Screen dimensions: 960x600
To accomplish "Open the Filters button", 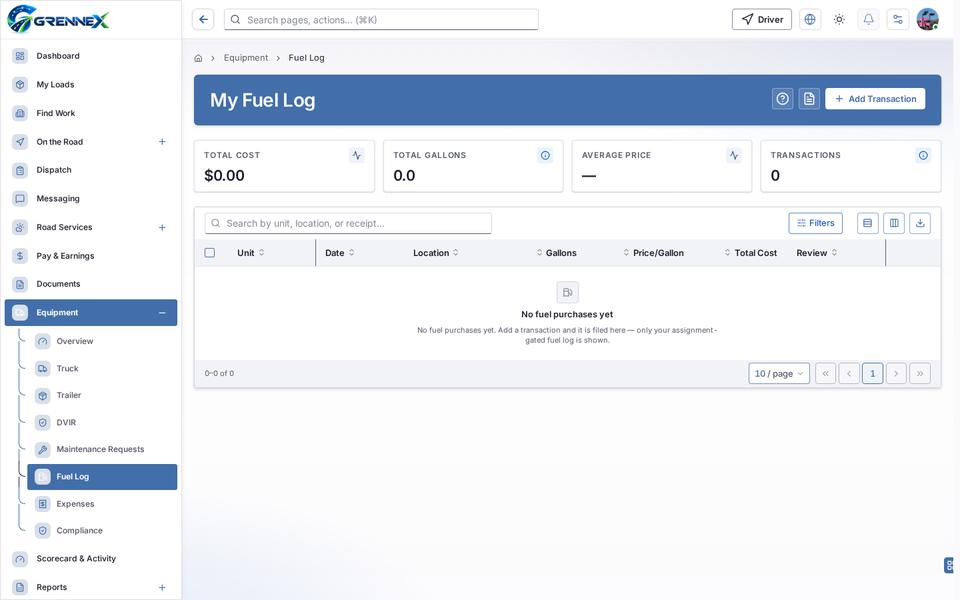I will pyautogui.click(x=816, y=223).
